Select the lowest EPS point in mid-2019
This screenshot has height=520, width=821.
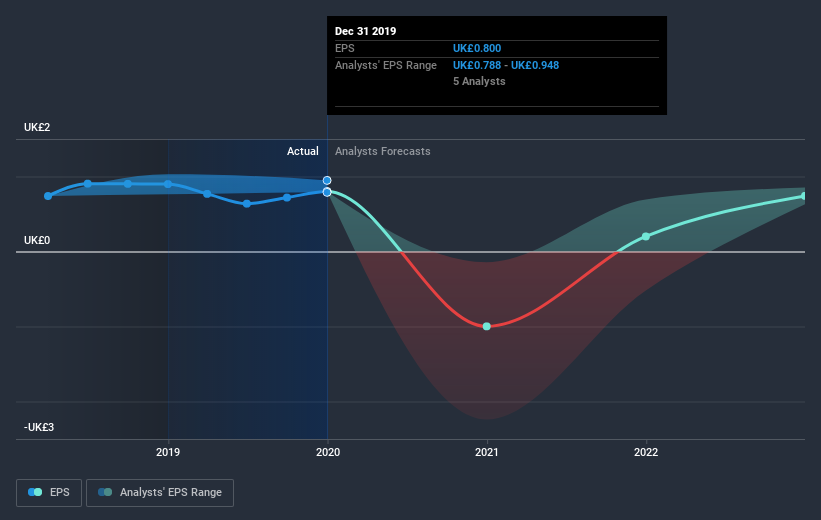[247, 204]
